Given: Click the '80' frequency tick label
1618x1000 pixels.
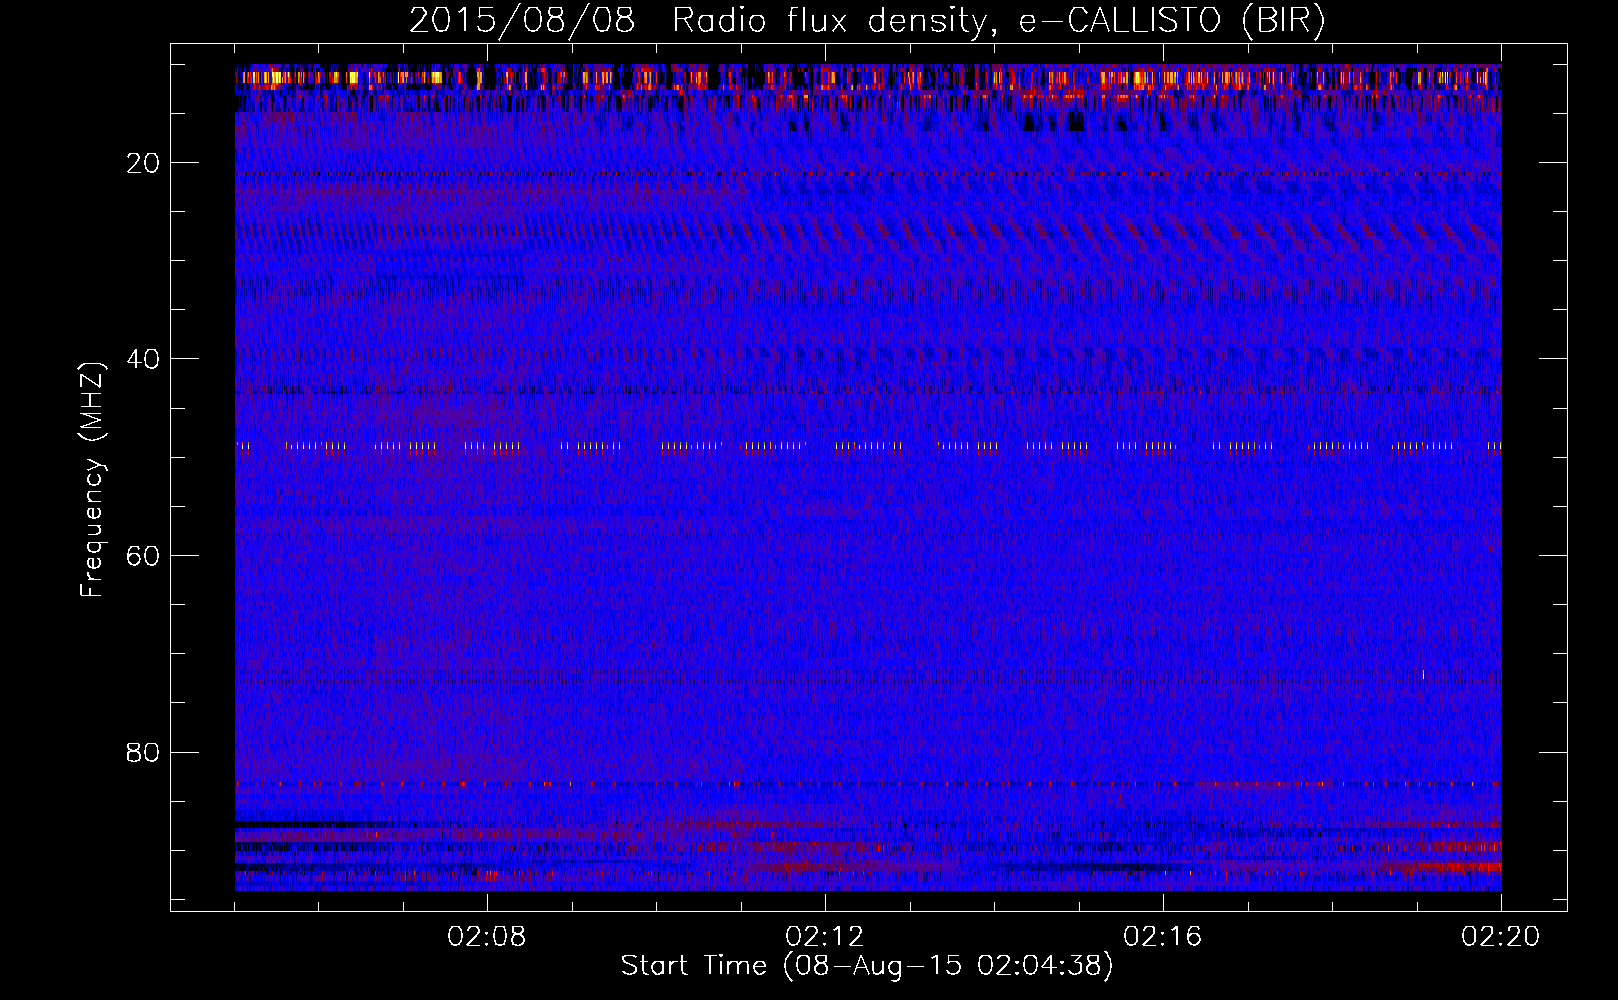Looking at the screenshot, I should point(144,752).
